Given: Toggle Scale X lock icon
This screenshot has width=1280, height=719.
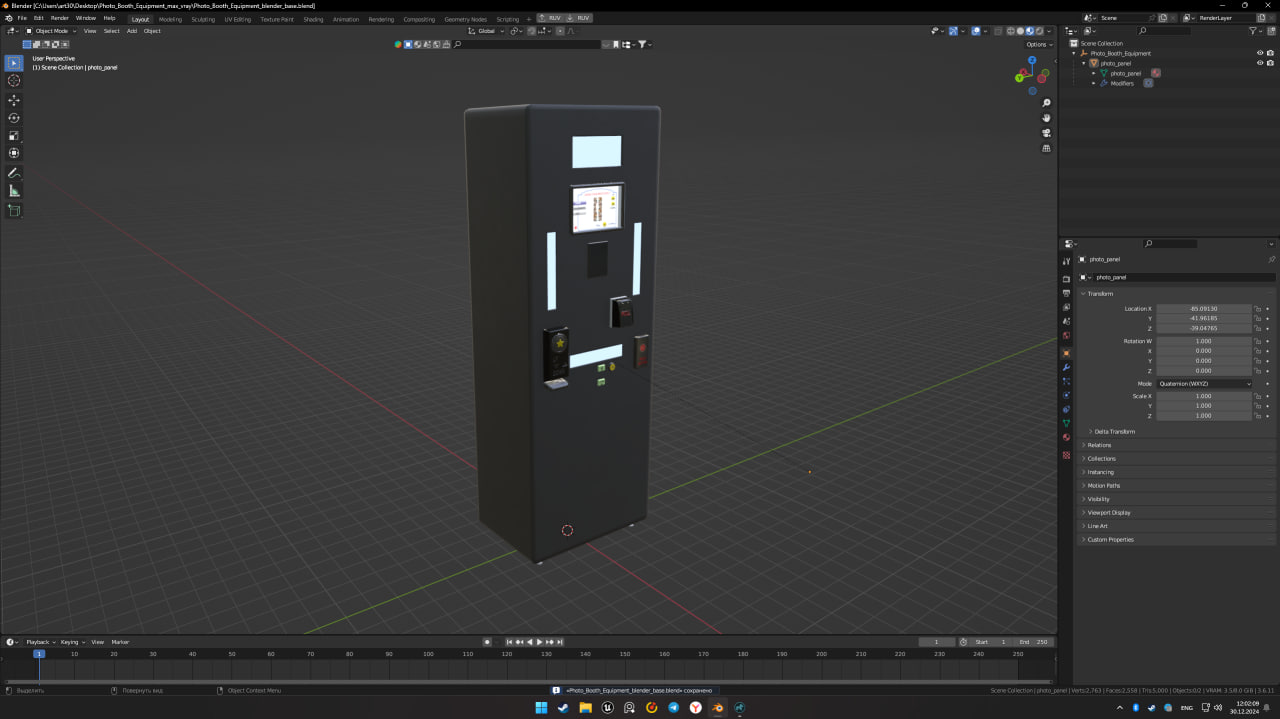Looking at the screenshot, I should tap(1258, 396).
